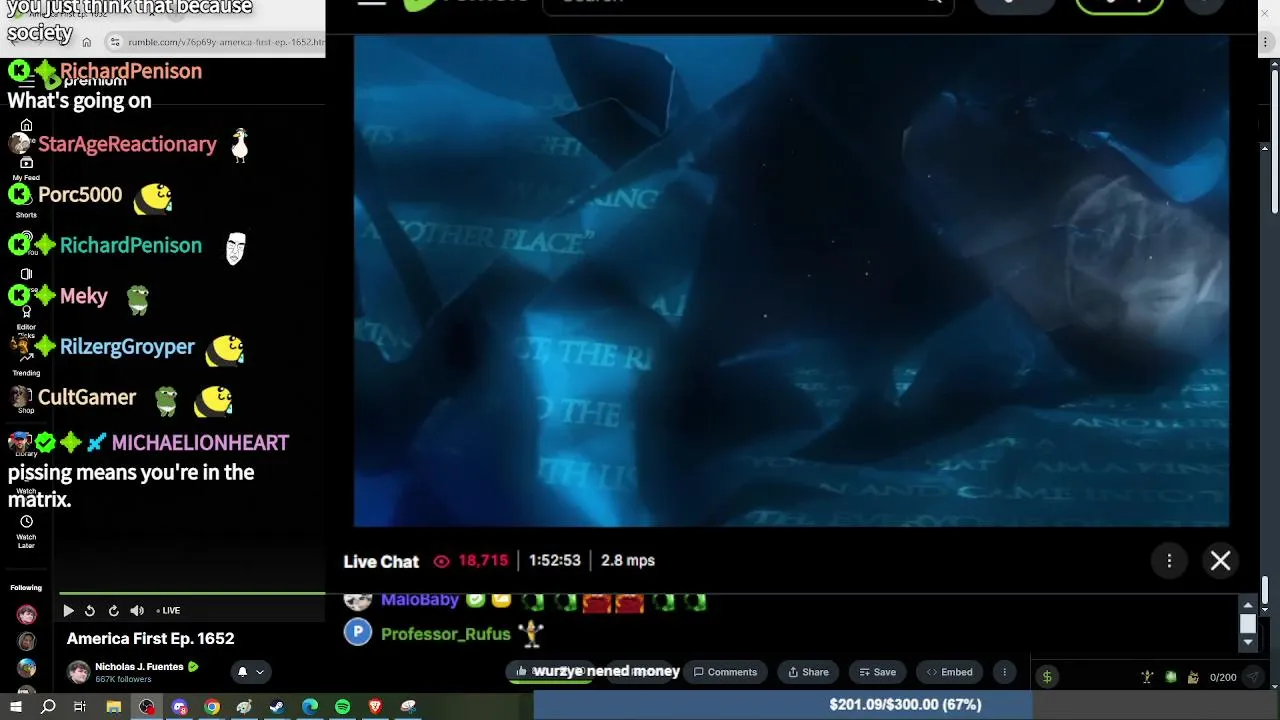Click the chat scrollbar up arrow
This screenshot has width=1280, height=720.
[x=1247, y=606]
